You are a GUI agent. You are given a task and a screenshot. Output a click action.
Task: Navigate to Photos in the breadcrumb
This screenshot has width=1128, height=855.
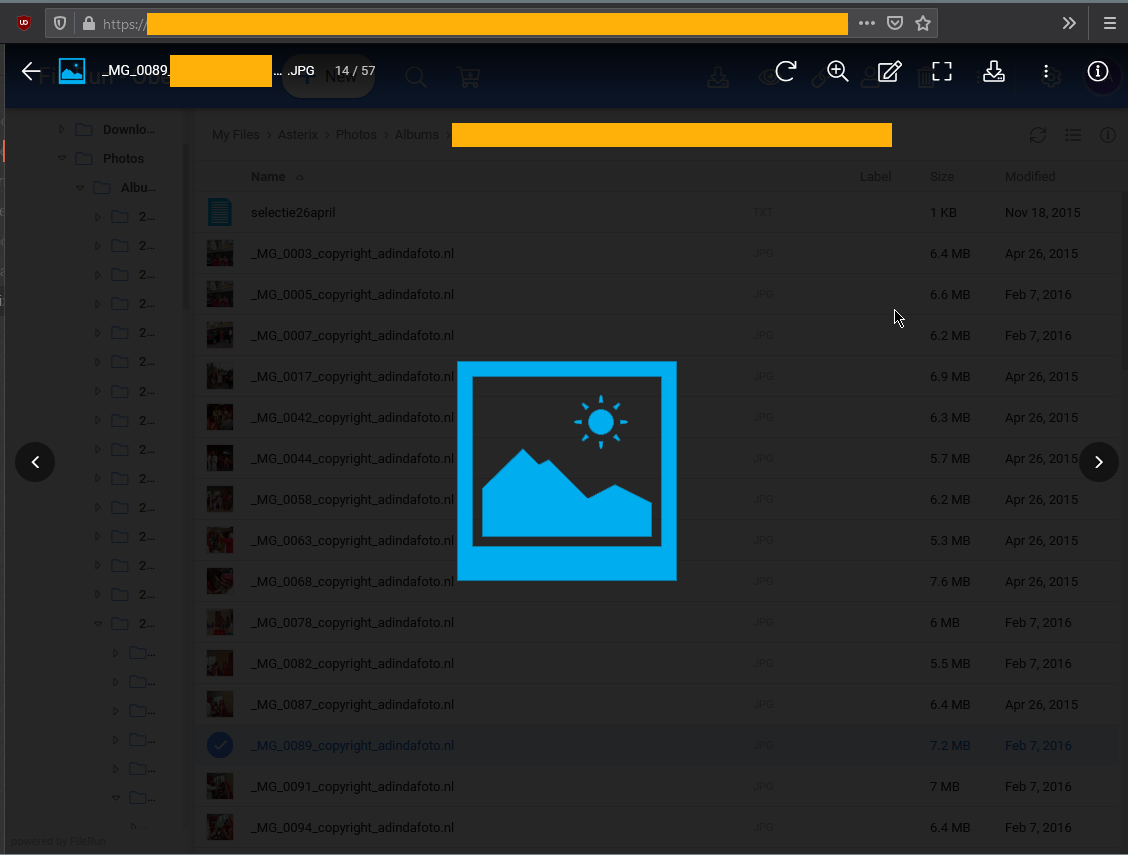(x=356, y=135)
